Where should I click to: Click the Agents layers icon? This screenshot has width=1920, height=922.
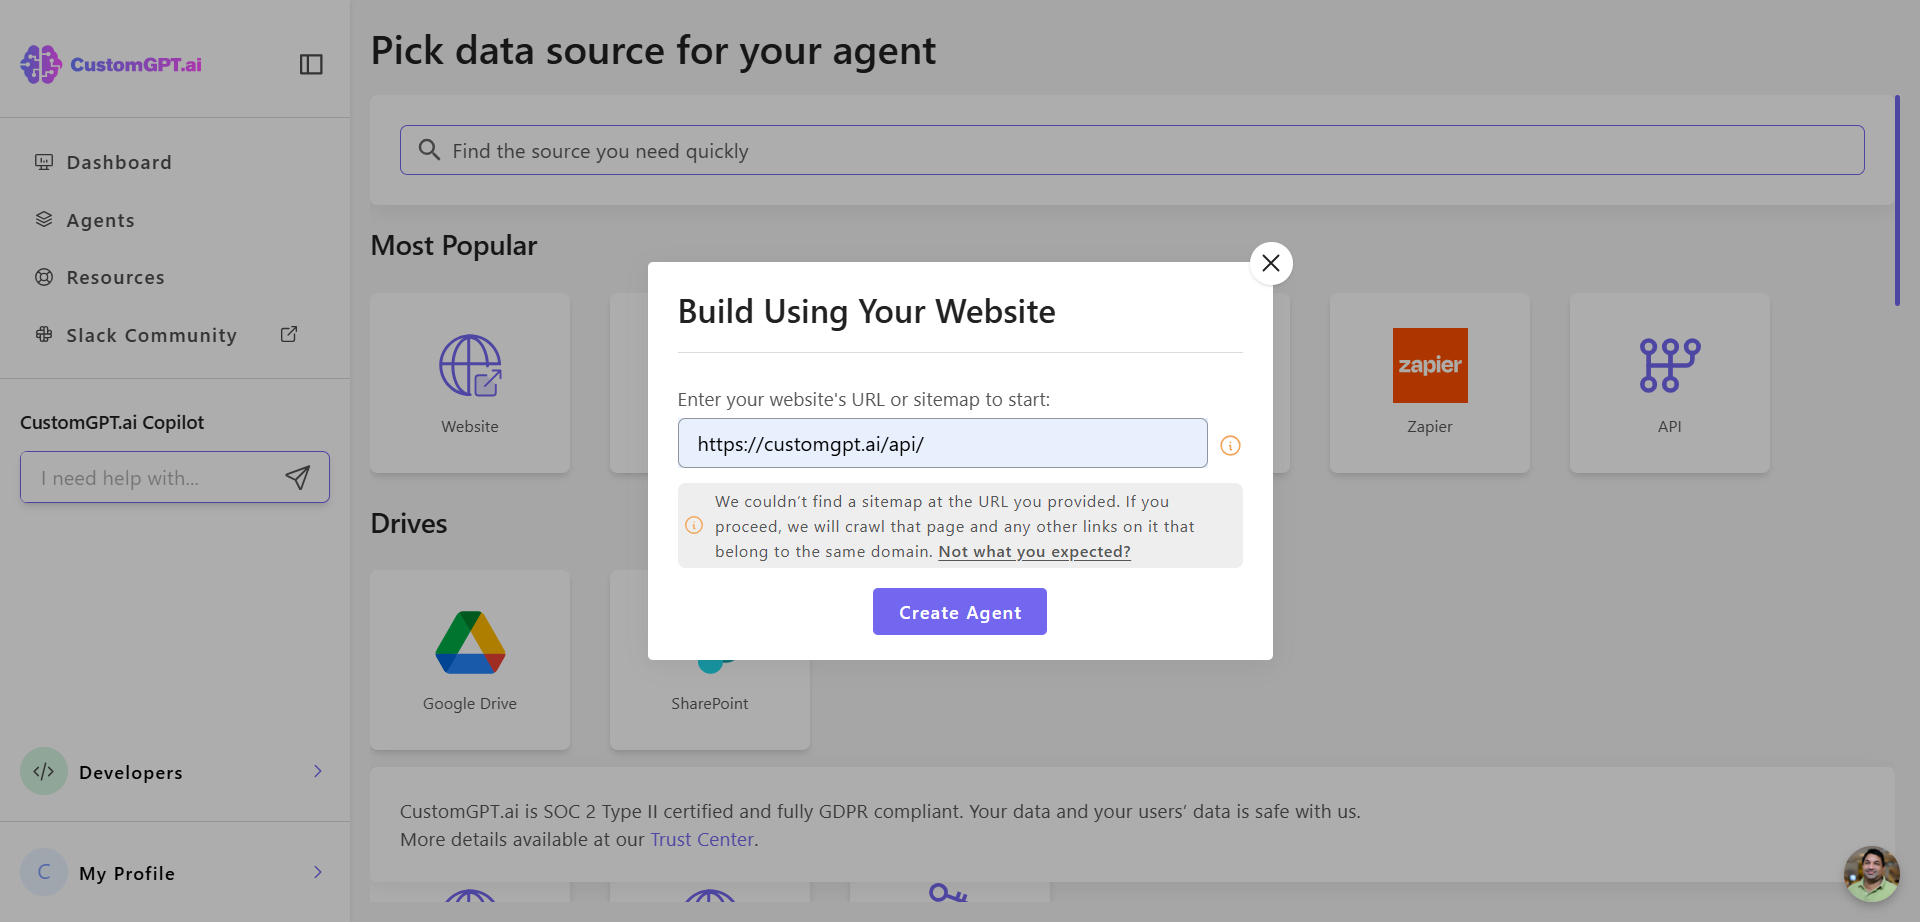click(x=44, y=219)
